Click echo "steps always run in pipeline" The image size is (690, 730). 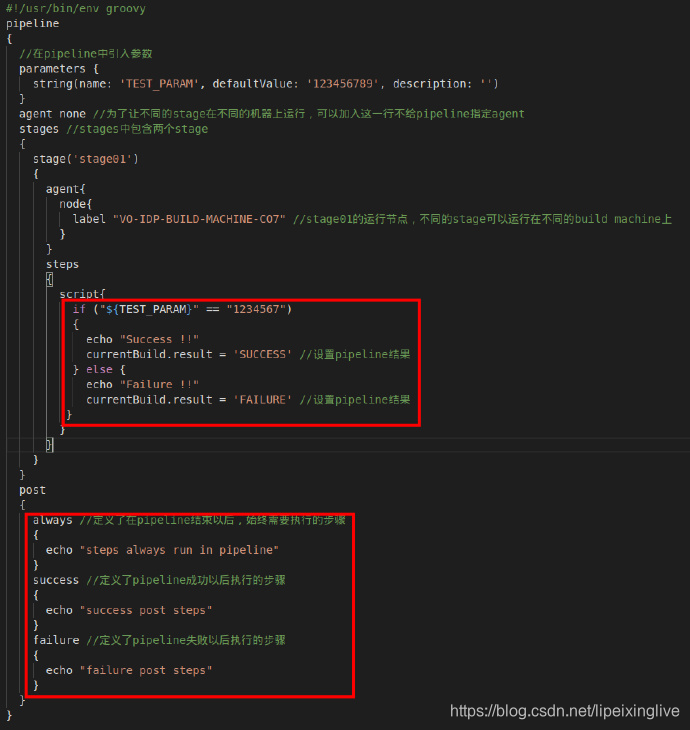(162, 550)
